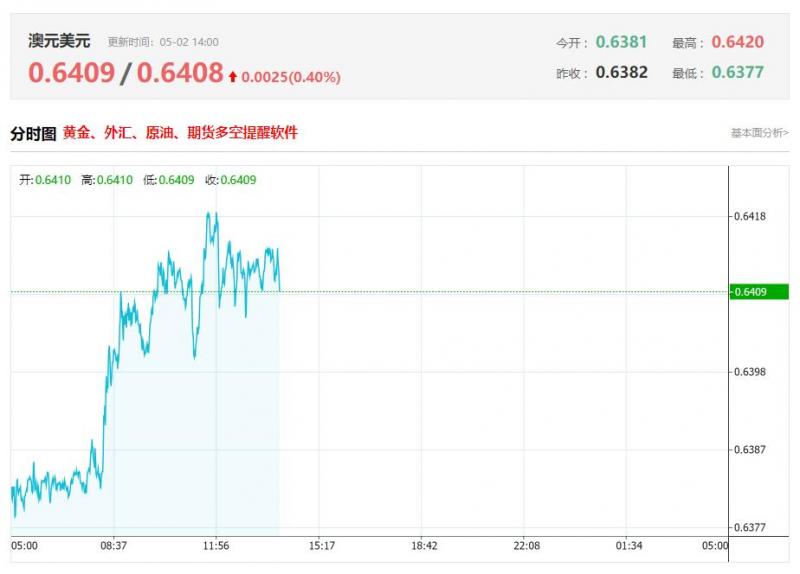The width and height of the screenshot is (800, 574).
Task: Click the 11:56 time axis label
Action: click(216, 546)
